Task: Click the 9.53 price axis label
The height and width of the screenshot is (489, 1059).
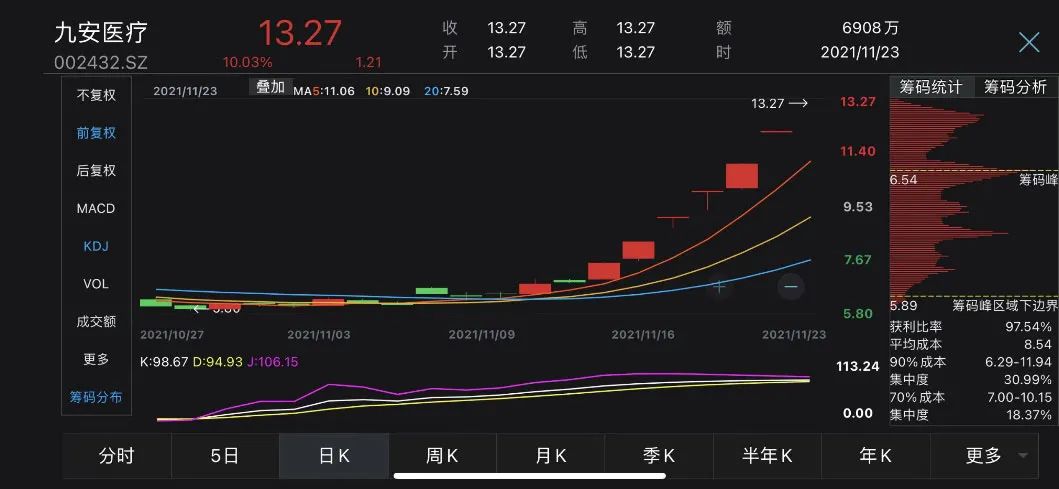Action: click(858, 207)
